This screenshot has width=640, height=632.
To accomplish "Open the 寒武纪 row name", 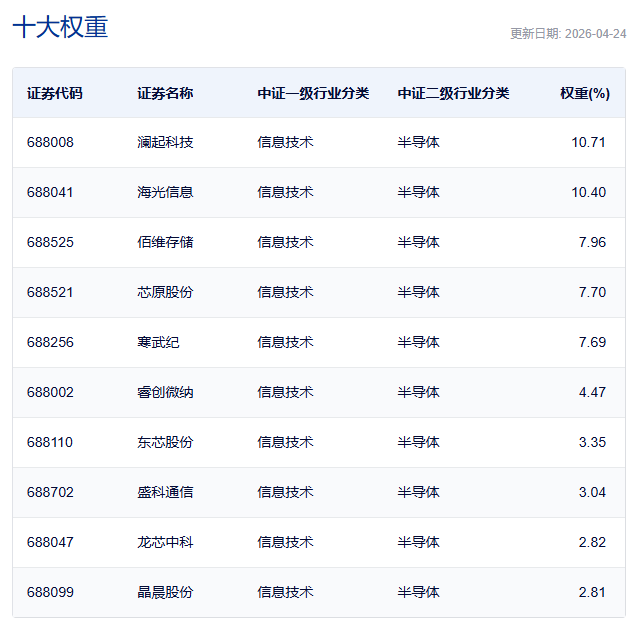I will 158,342.
